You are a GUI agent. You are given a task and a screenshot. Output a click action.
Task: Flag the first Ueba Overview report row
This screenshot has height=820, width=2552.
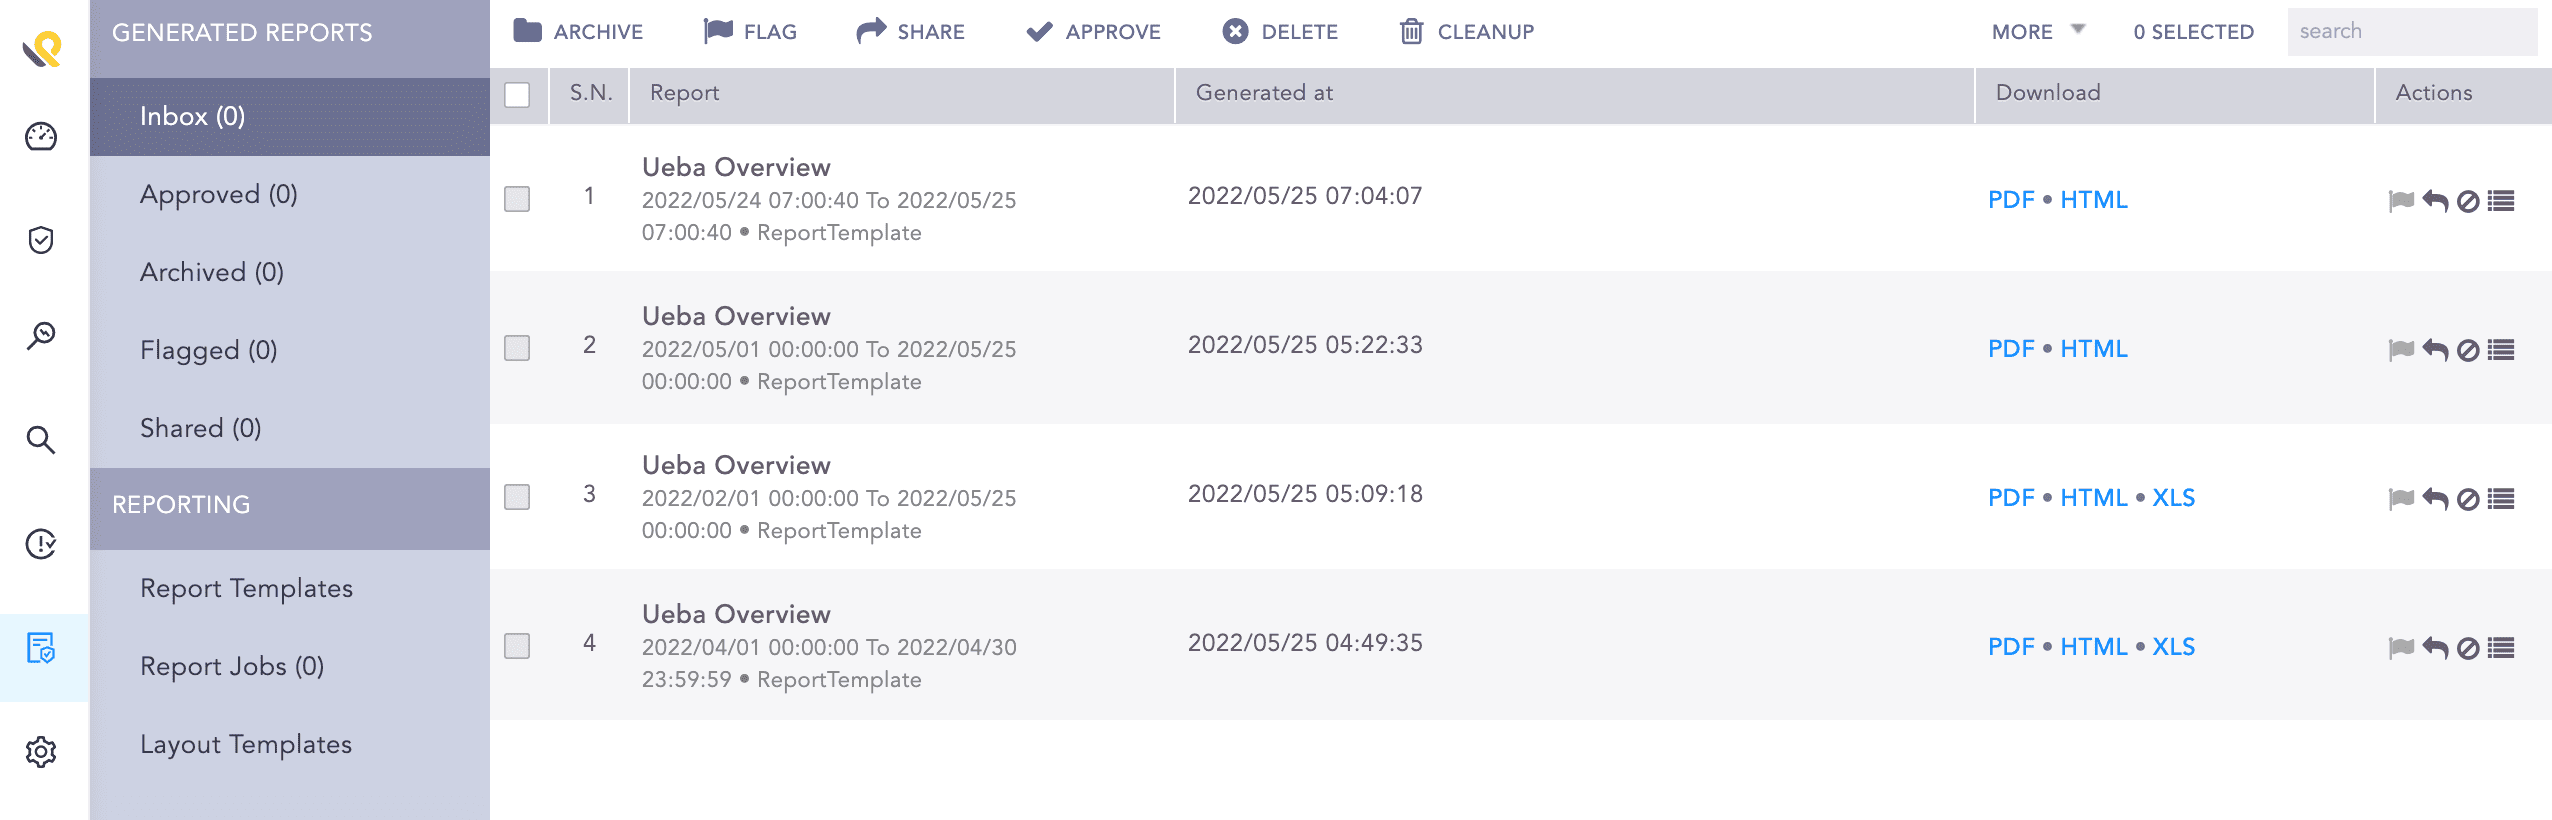[x=2401, y=201]
